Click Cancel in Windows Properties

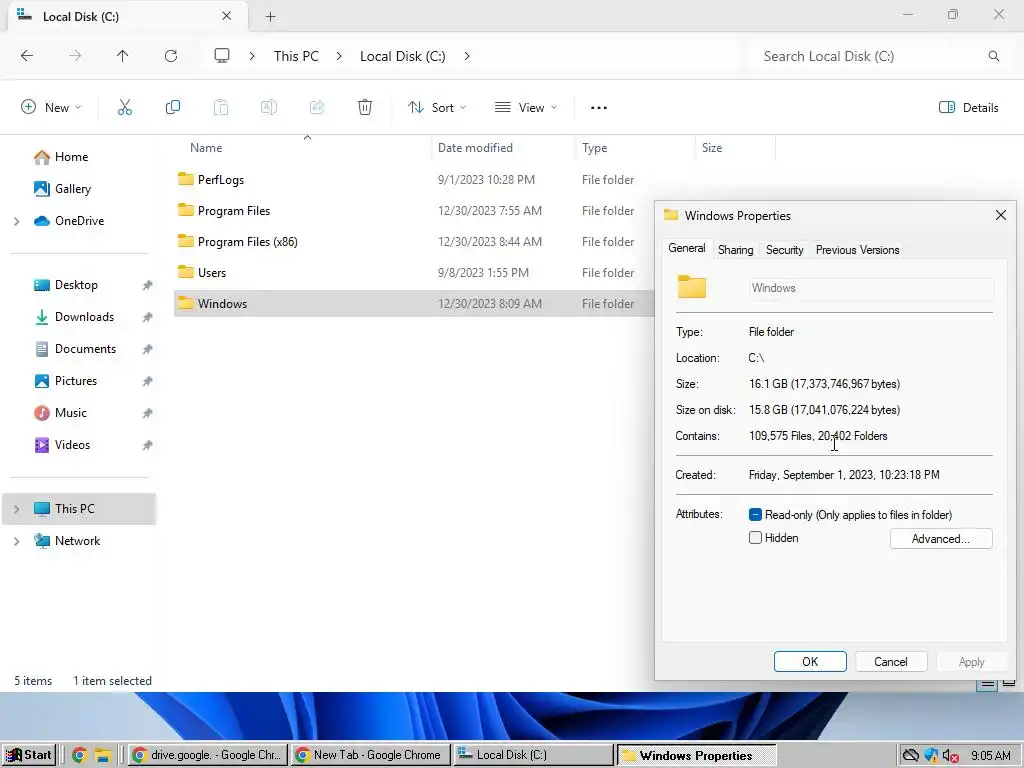891,662
